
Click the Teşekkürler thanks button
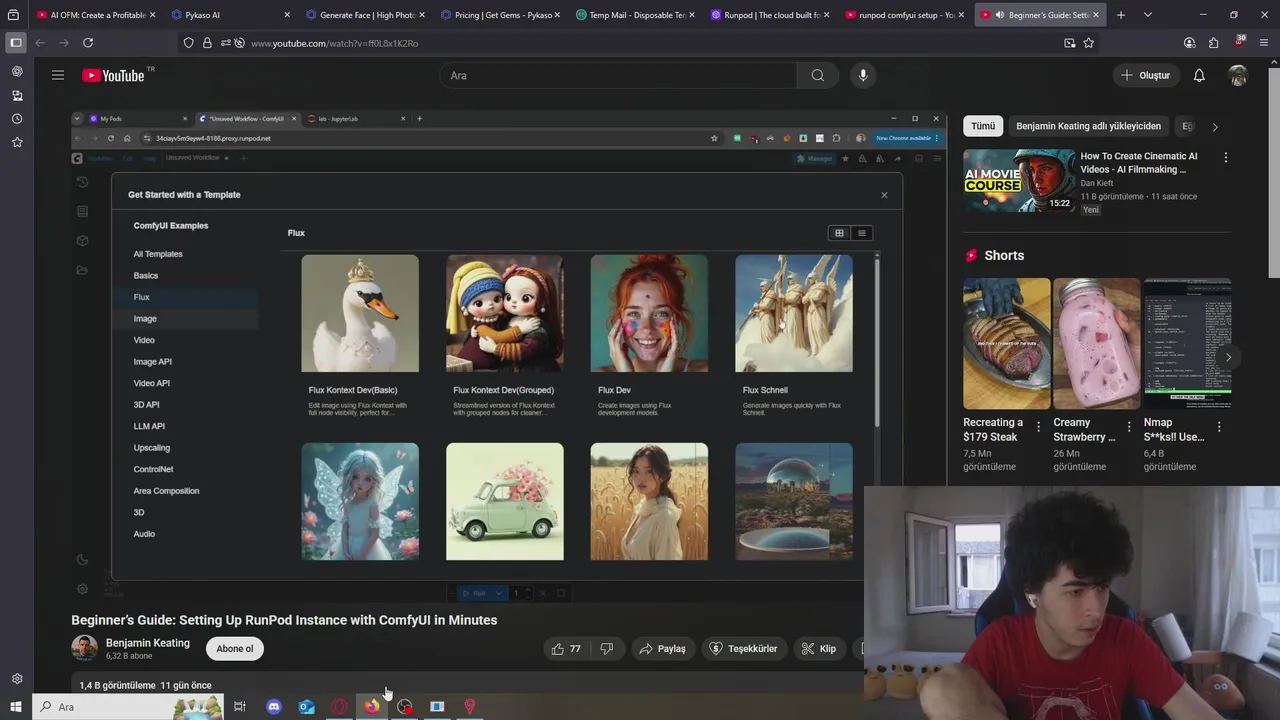click(743, 649)
